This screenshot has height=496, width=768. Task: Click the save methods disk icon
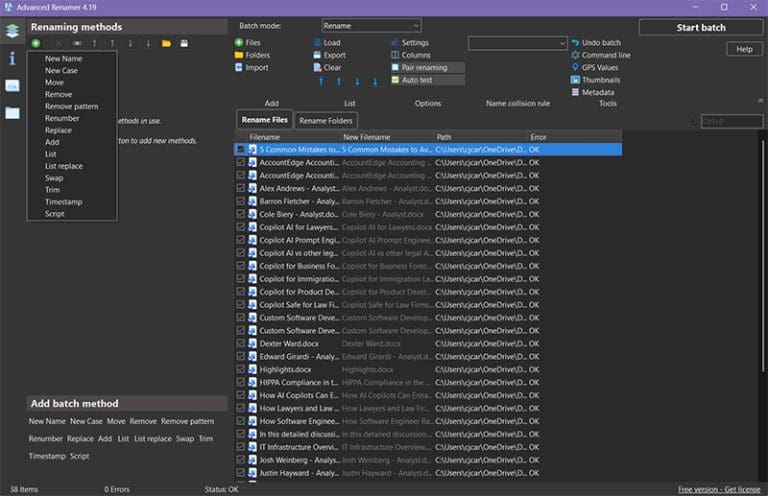coord(184,44)
